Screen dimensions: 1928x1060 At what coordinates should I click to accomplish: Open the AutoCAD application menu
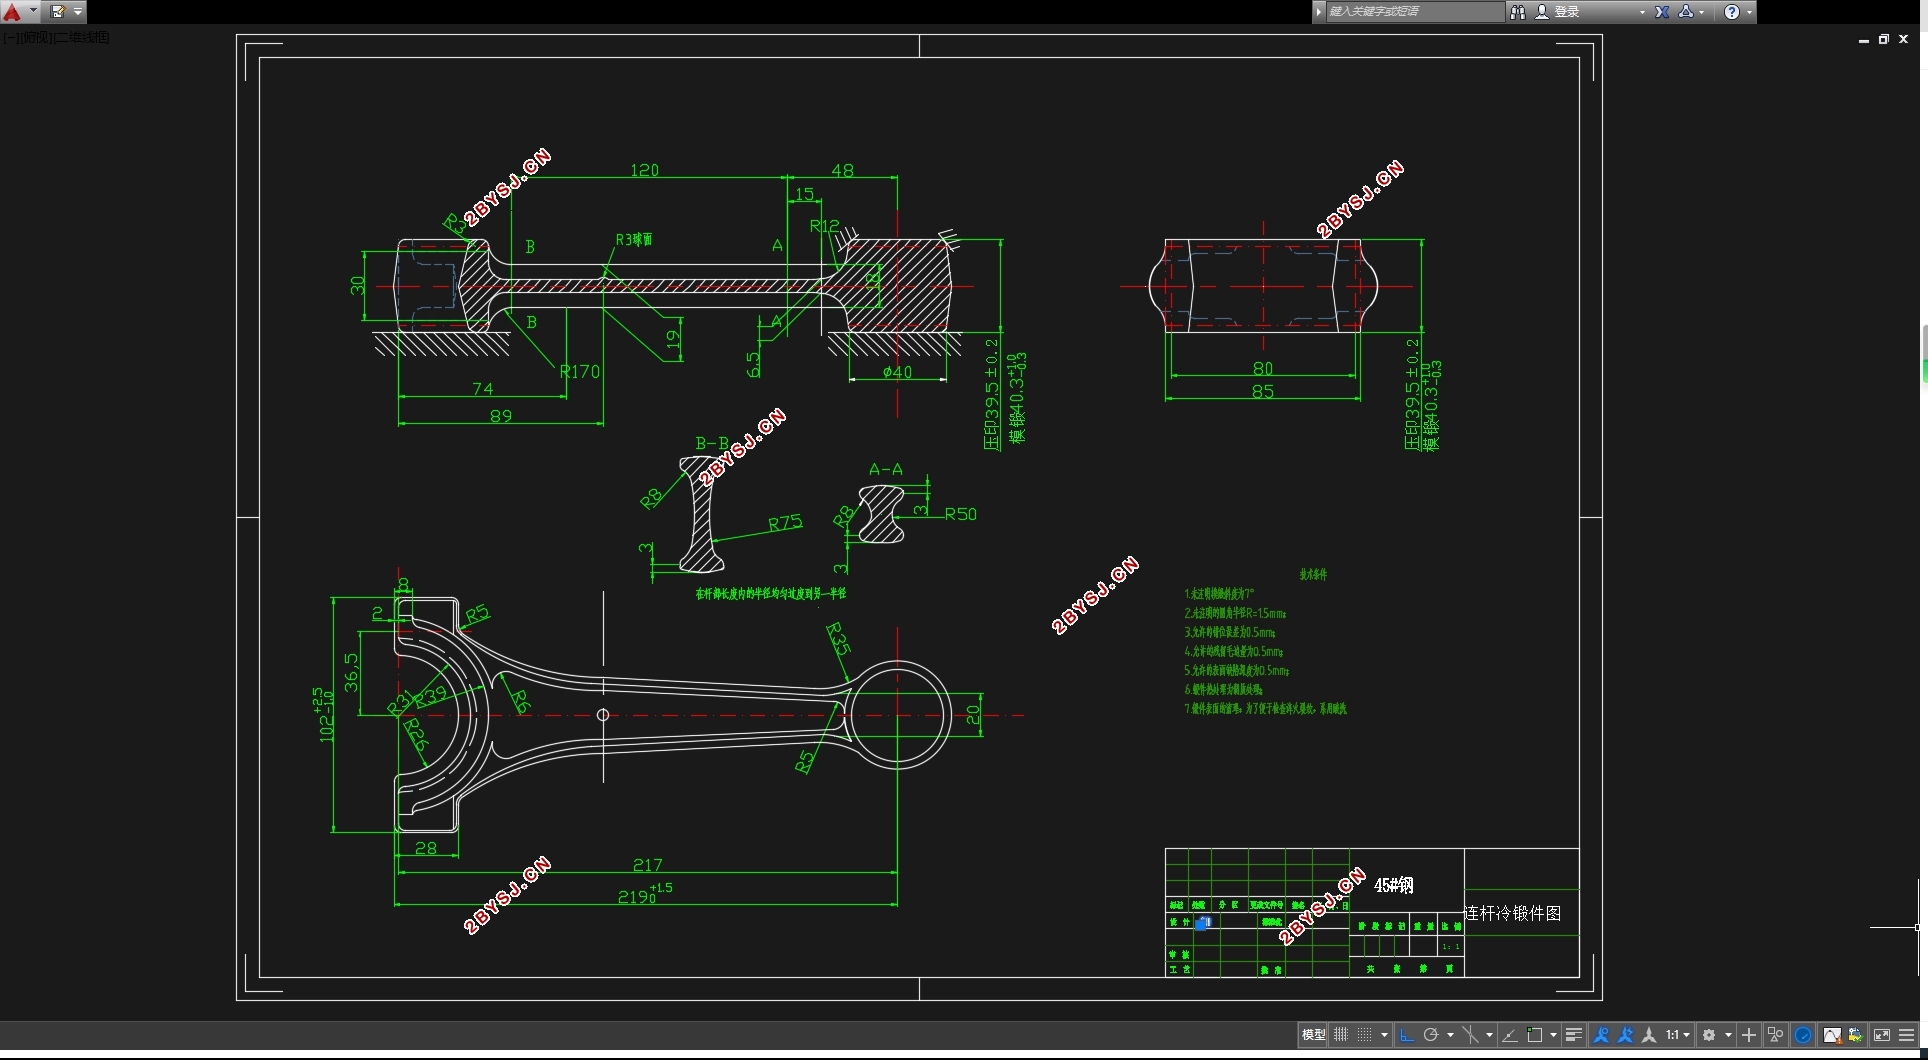pos(12,11)
